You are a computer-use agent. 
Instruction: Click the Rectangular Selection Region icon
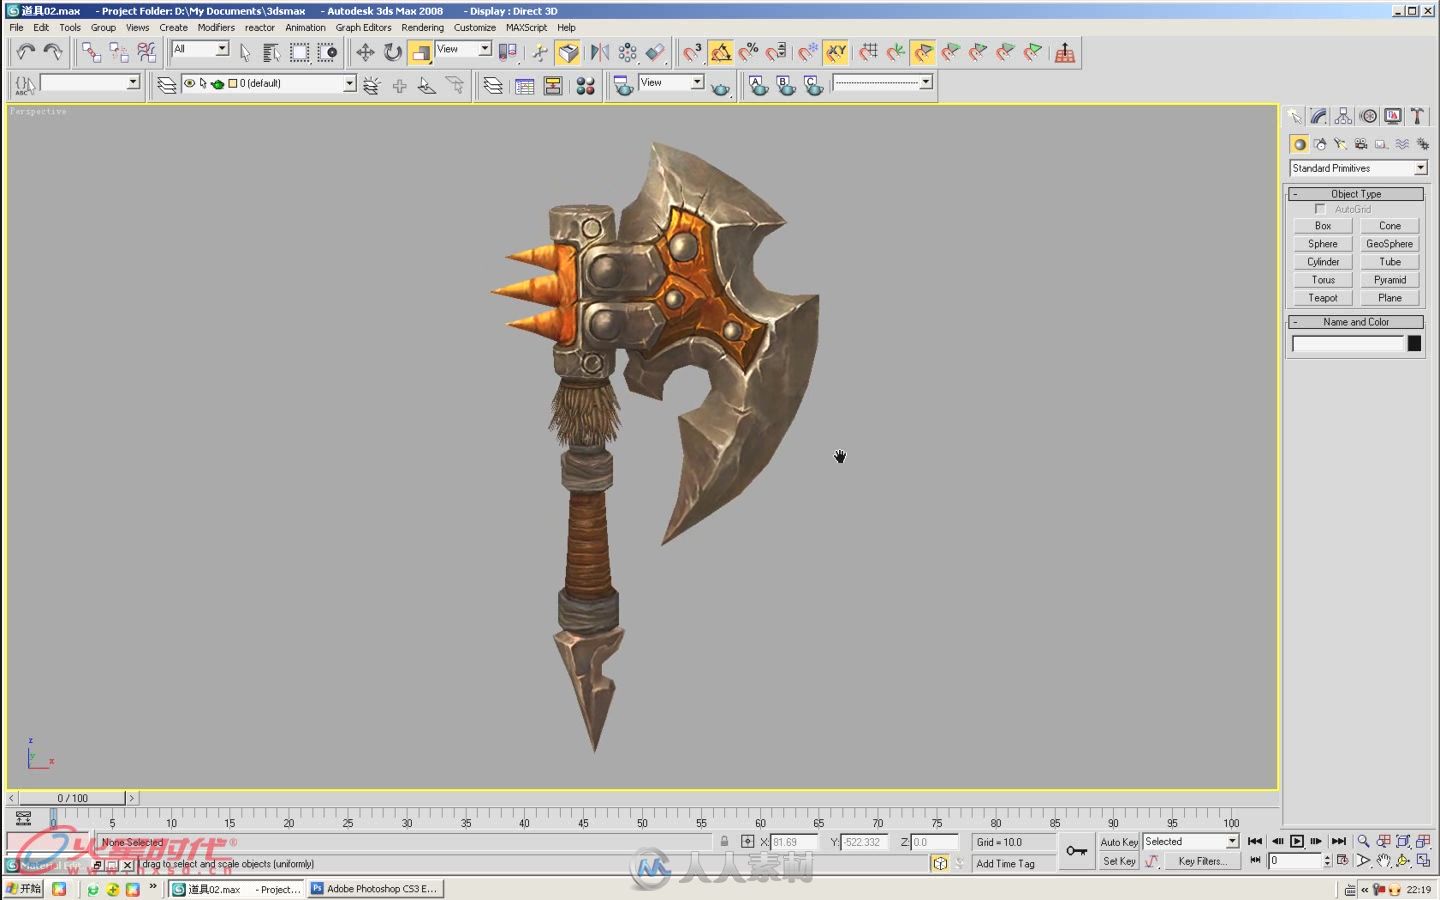coord(299,52)
